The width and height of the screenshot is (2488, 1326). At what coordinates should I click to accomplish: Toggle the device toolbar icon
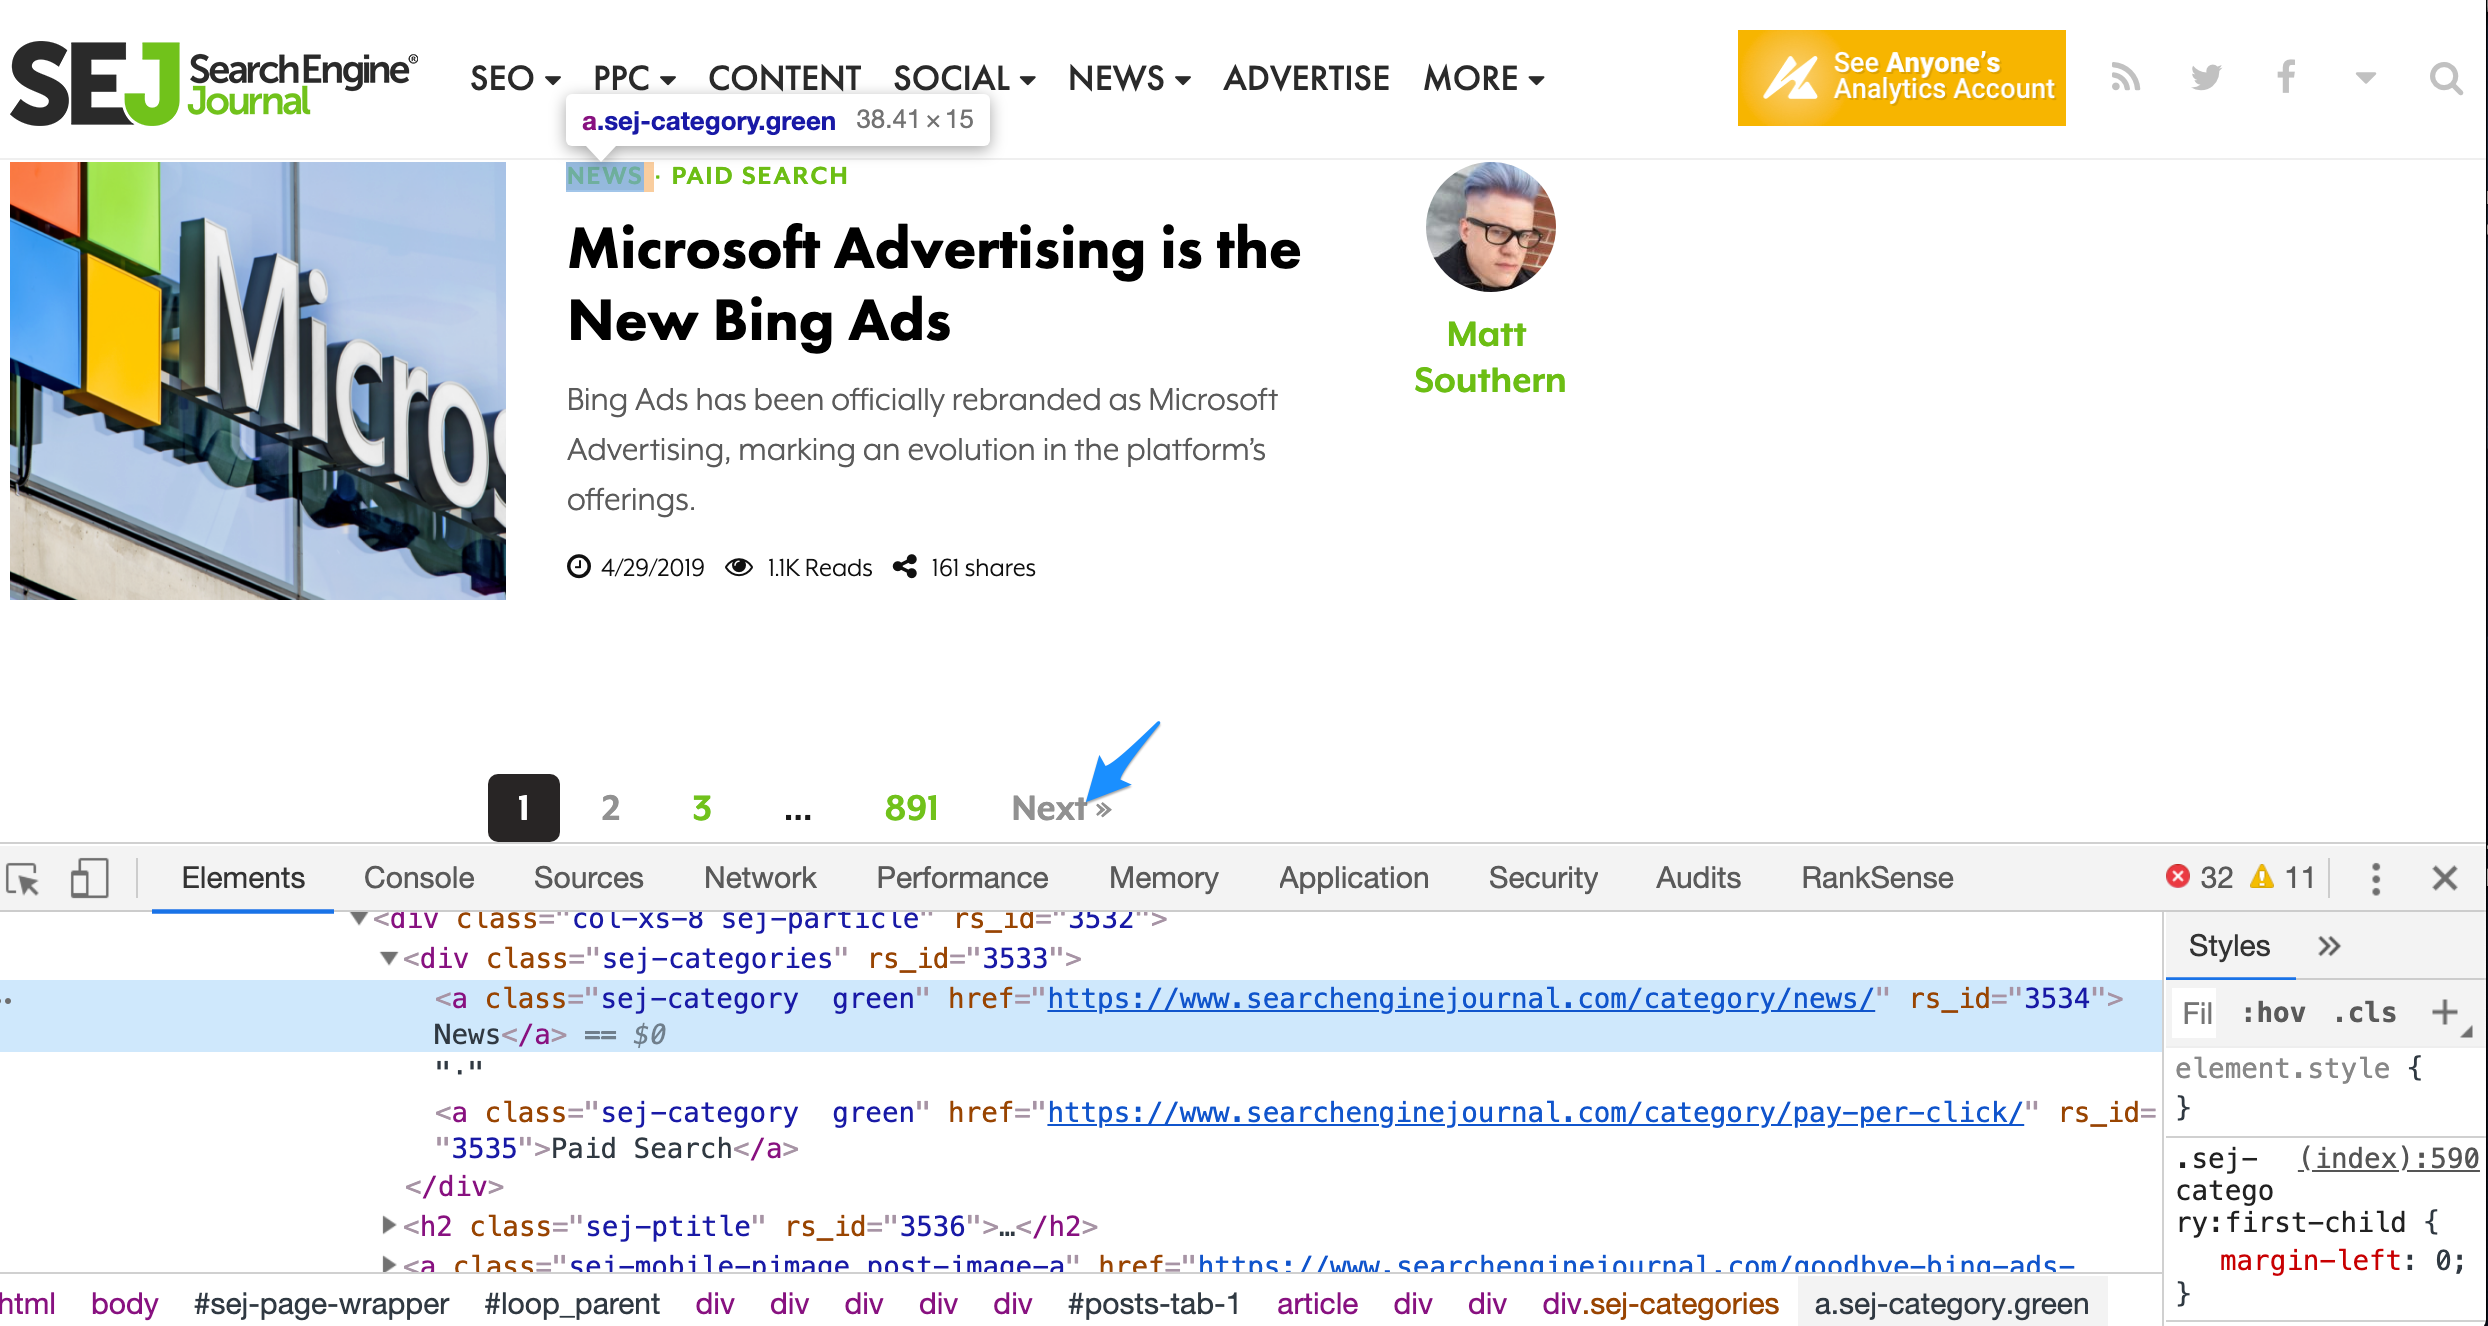tap(89, 879)
